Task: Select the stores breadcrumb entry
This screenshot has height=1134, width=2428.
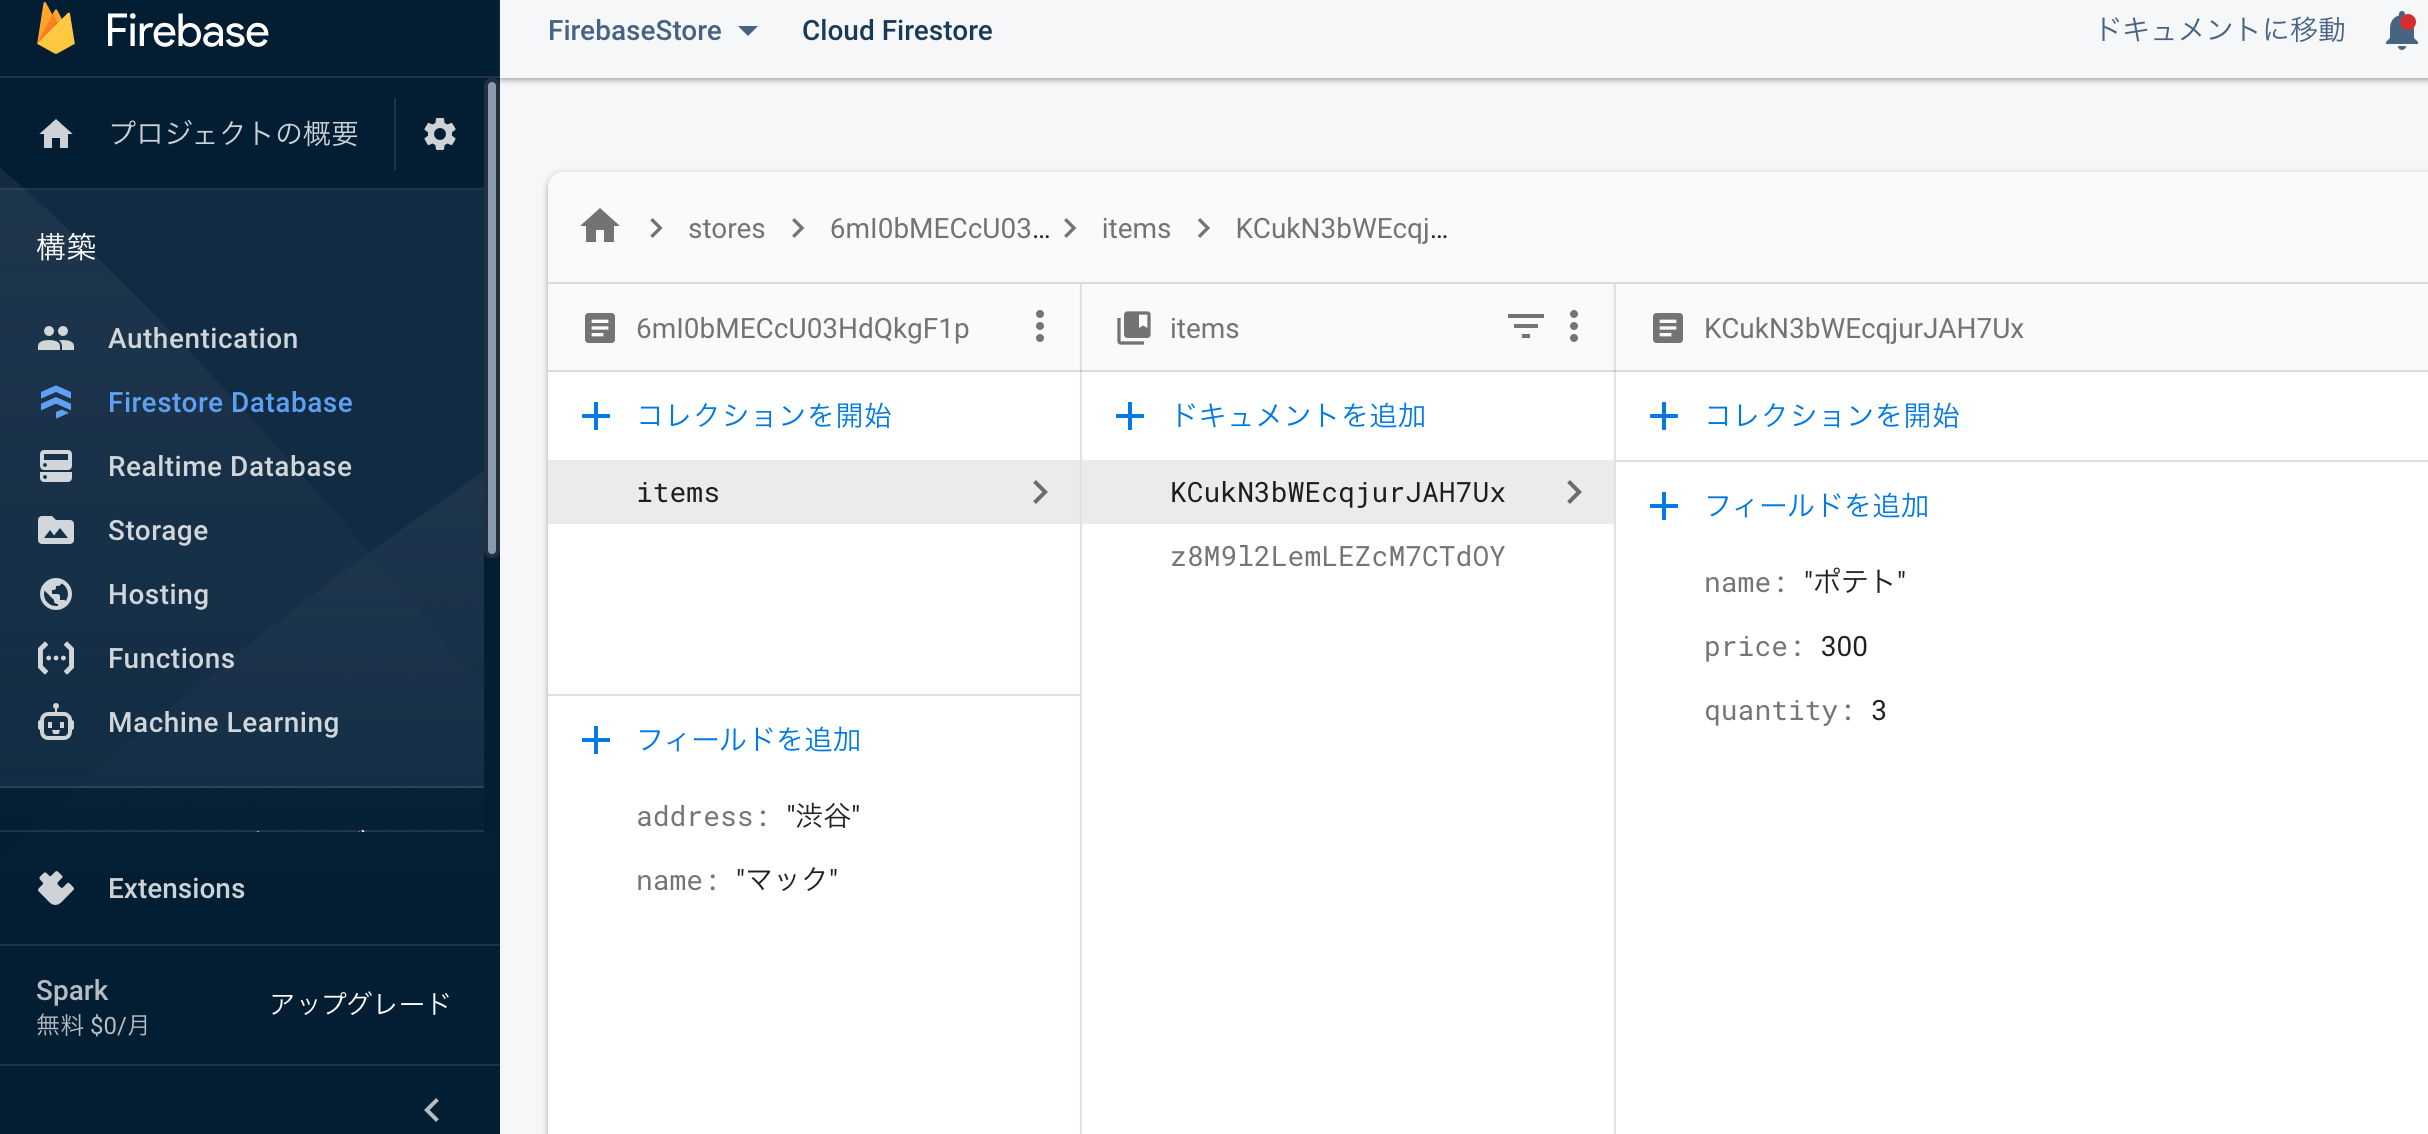Action: [x=726, y=228]
